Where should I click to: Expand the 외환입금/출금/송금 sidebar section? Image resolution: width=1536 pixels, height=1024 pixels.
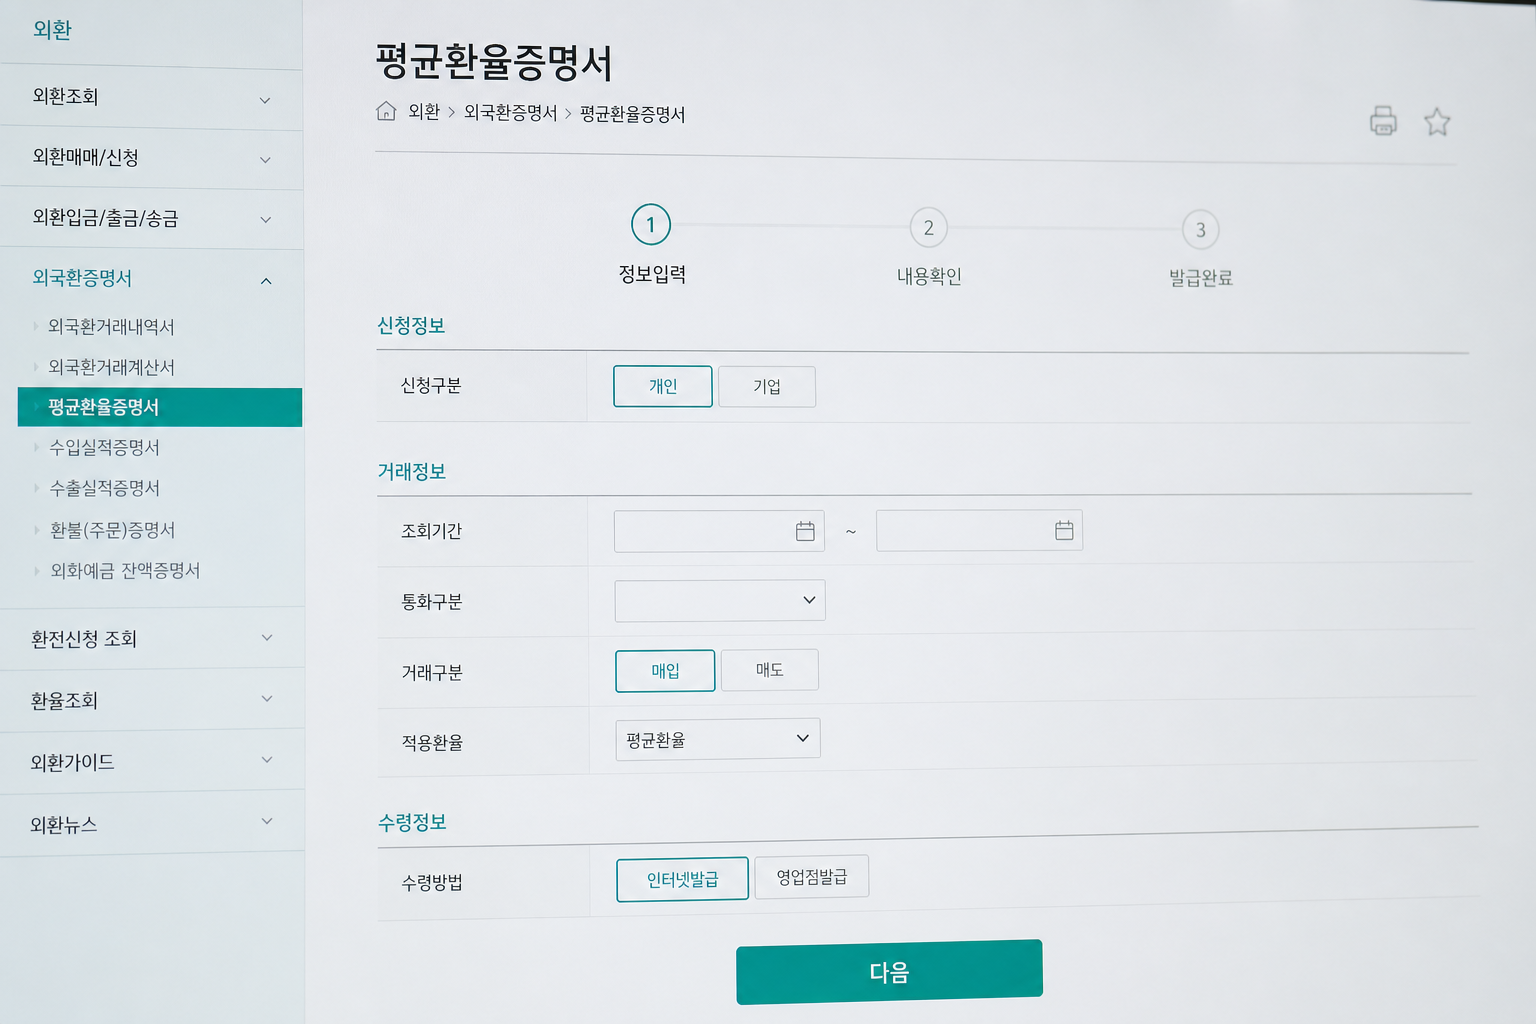[151, 218]
